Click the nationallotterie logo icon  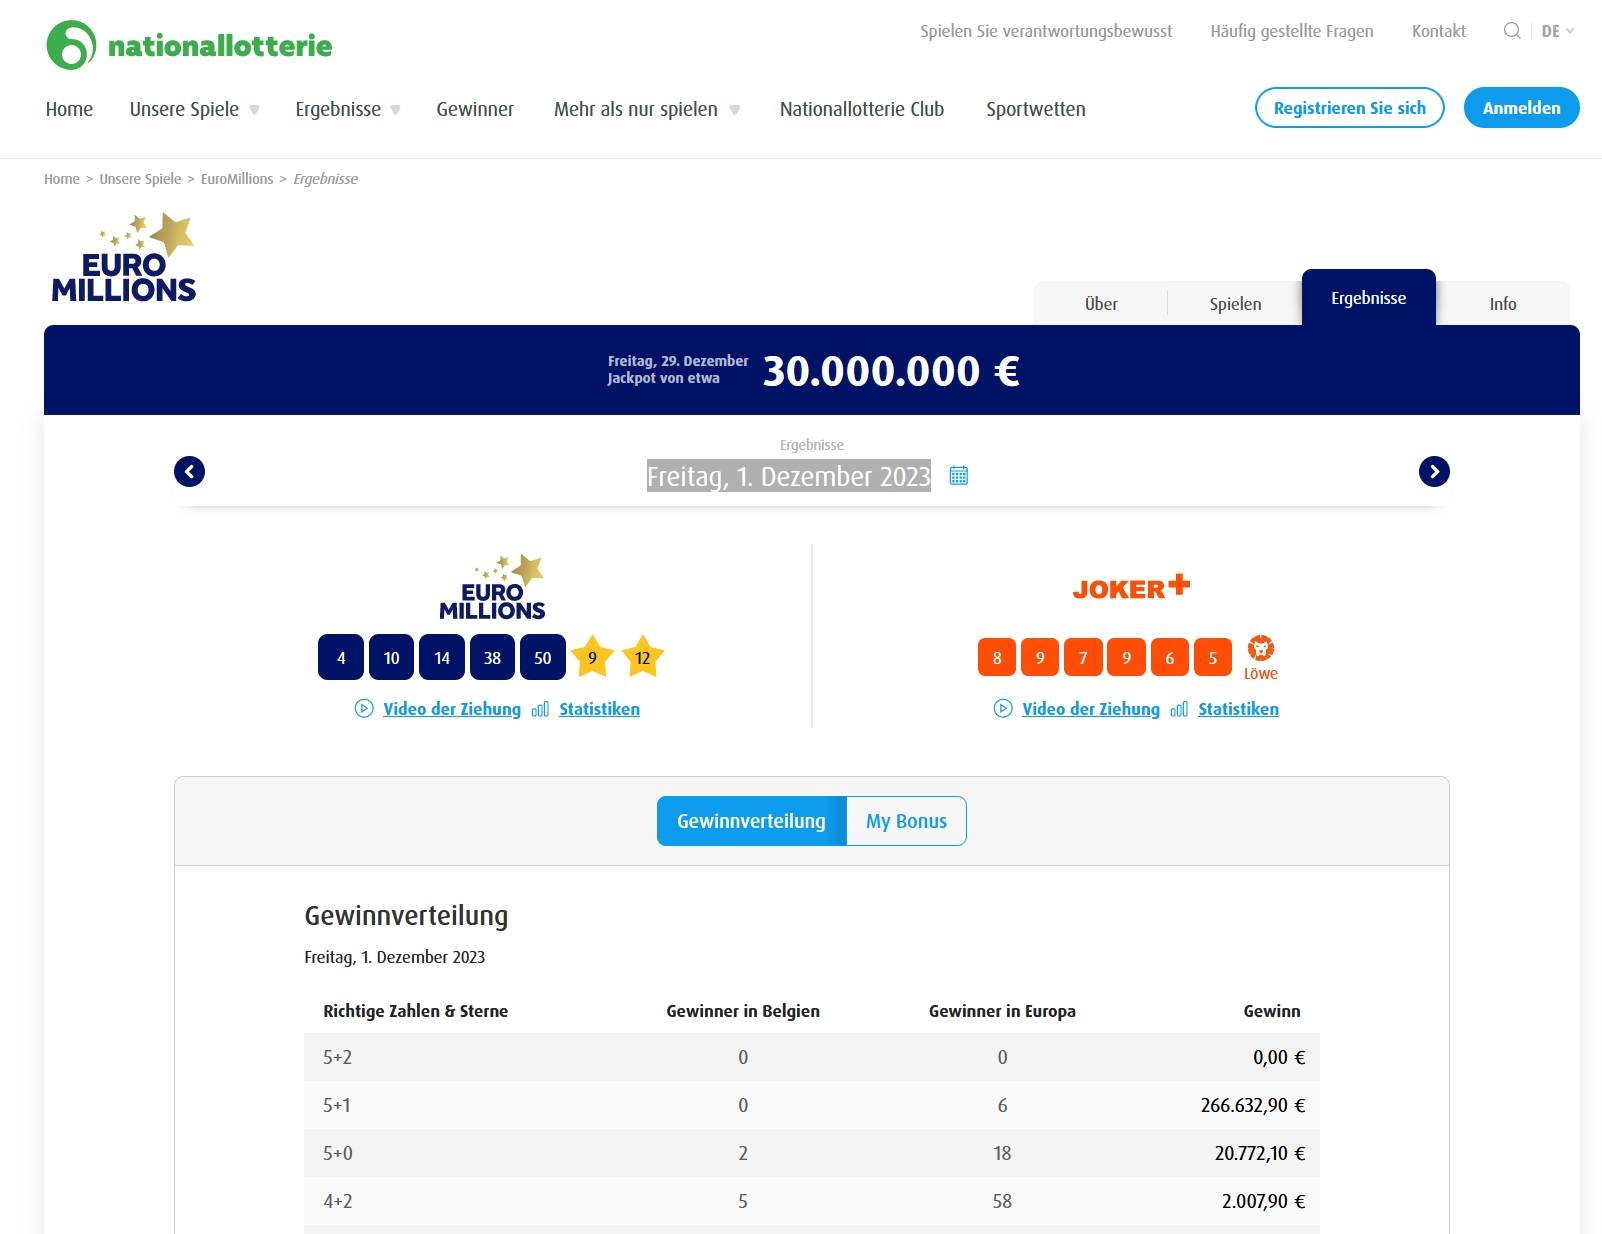click(x=71, y=45)
